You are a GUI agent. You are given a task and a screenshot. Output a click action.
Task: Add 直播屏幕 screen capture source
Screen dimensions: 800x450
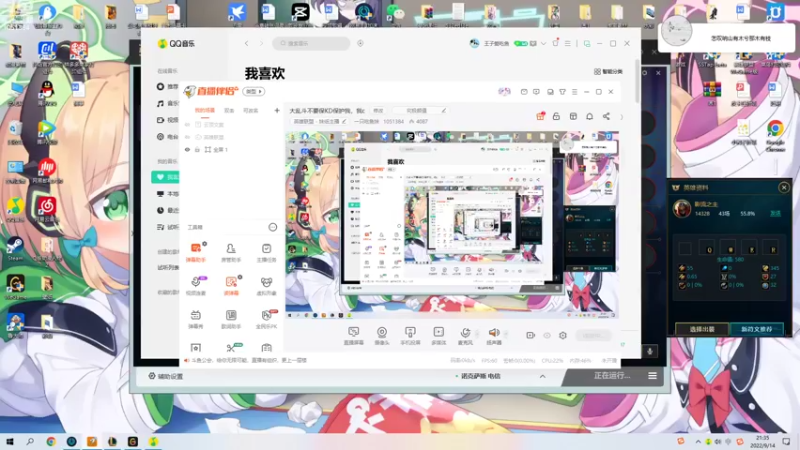354,336
